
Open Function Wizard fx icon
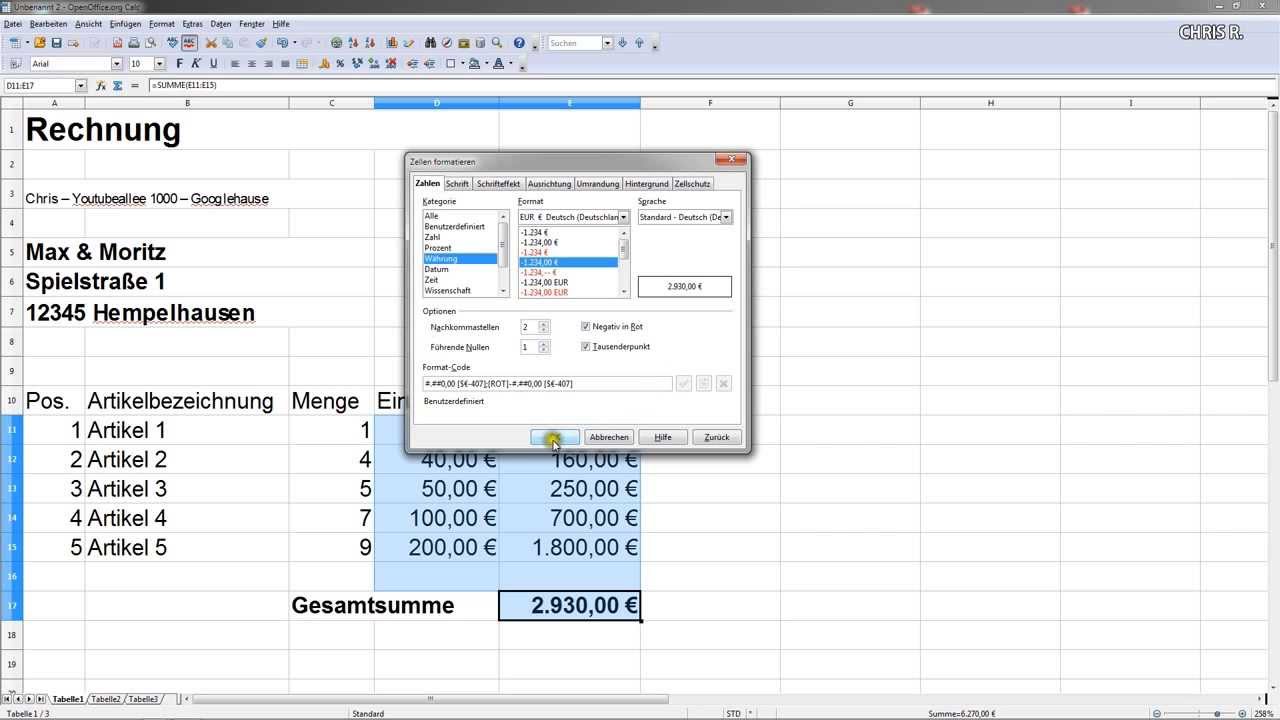click(101, 86)
